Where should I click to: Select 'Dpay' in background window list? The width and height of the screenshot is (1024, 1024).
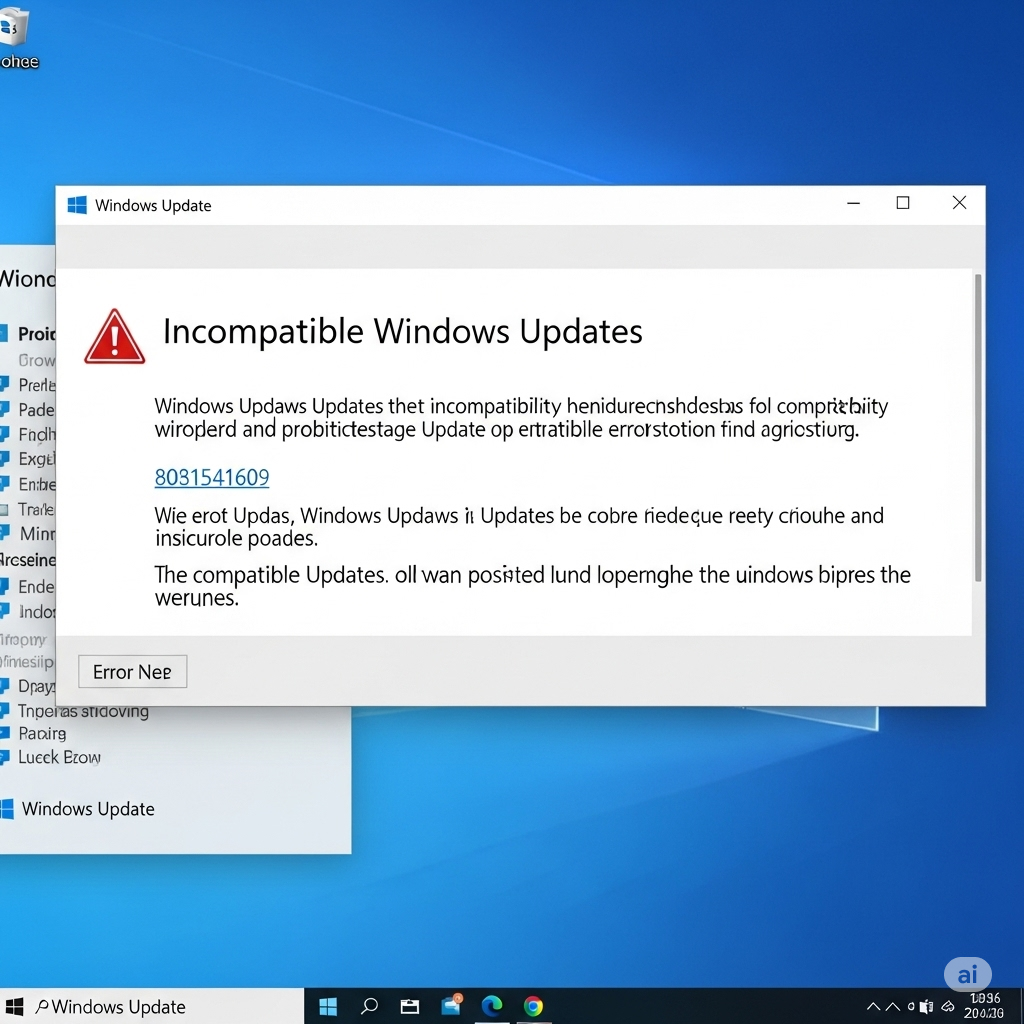point(37,686)
